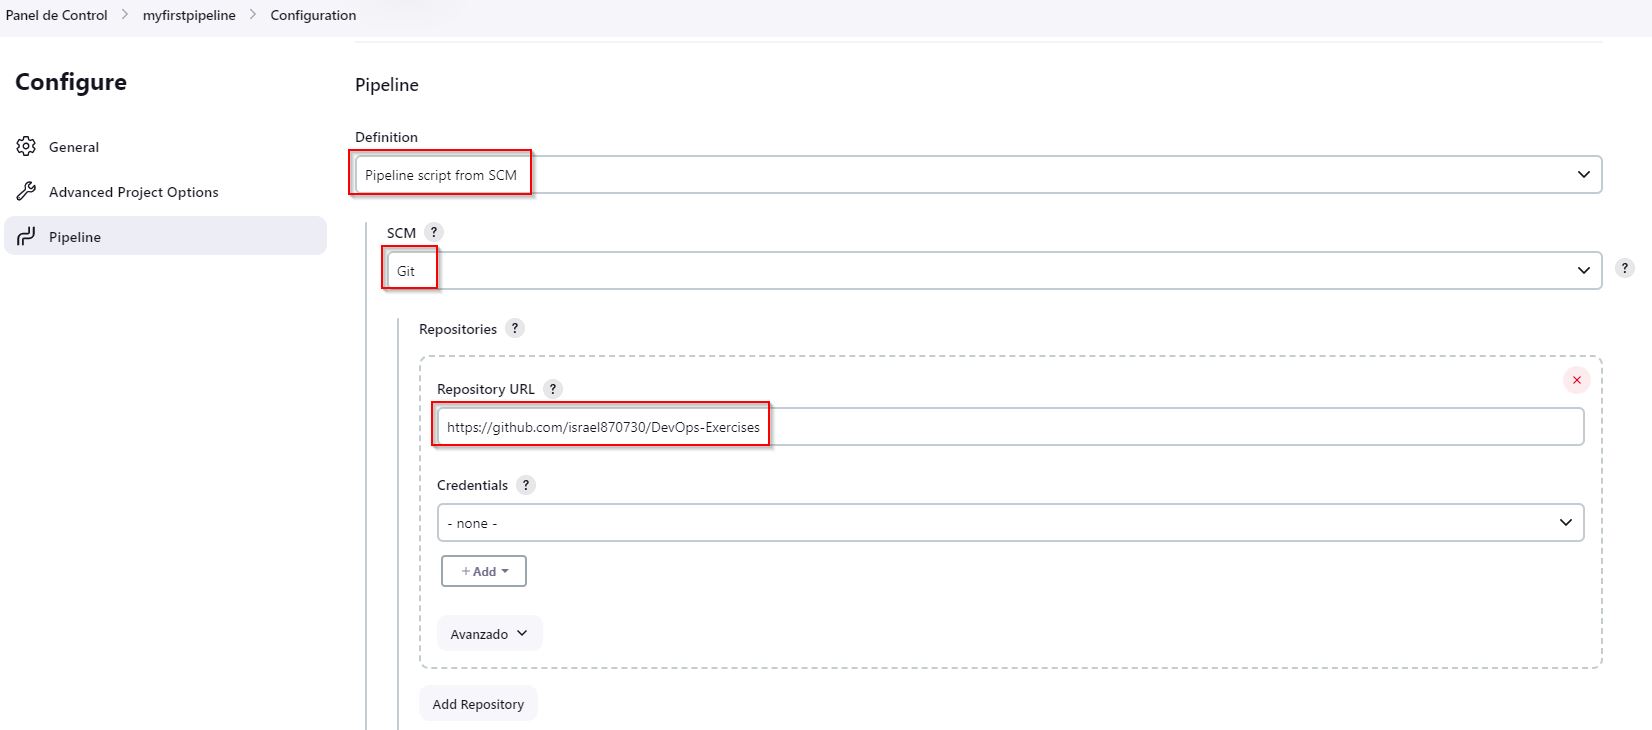
Task: Expand the Avanzado options
Action: click(489, 634)
